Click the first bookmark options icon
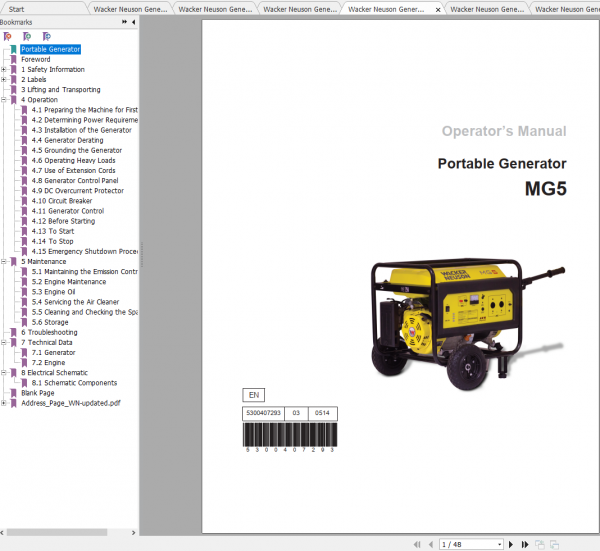Screen dimensions: 600x551 (7, 36)
